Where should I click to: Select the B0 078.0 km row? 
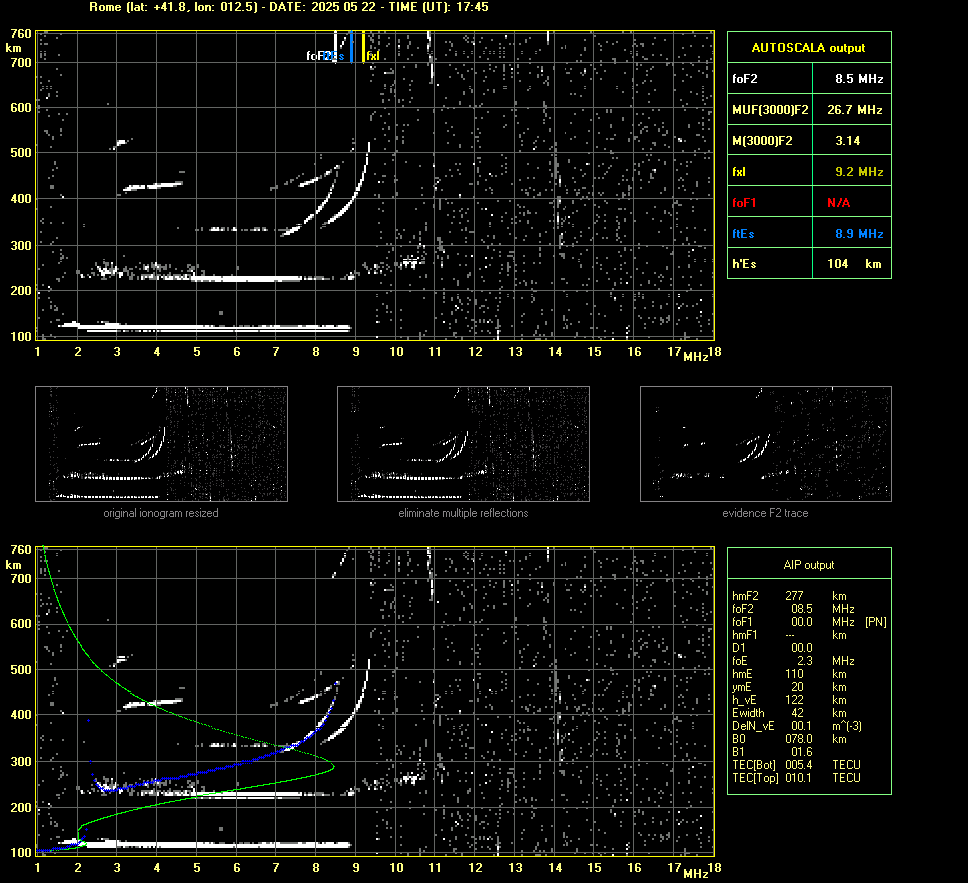[790, 739]
